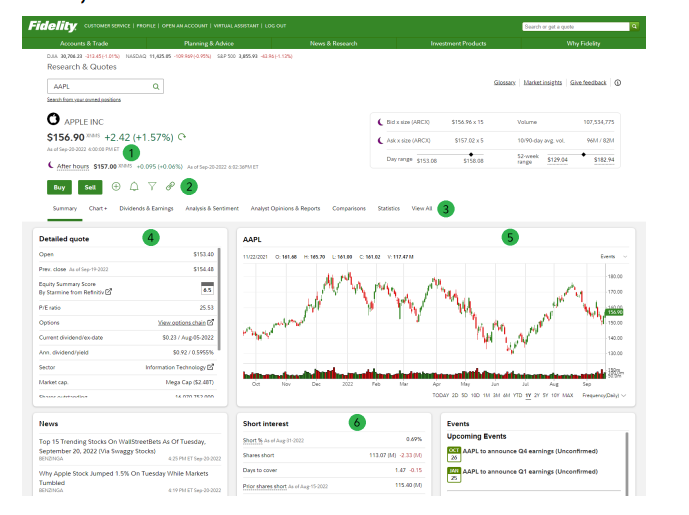
Task: Click Search from your owned positions link
Action: click(x=84, y=100)
